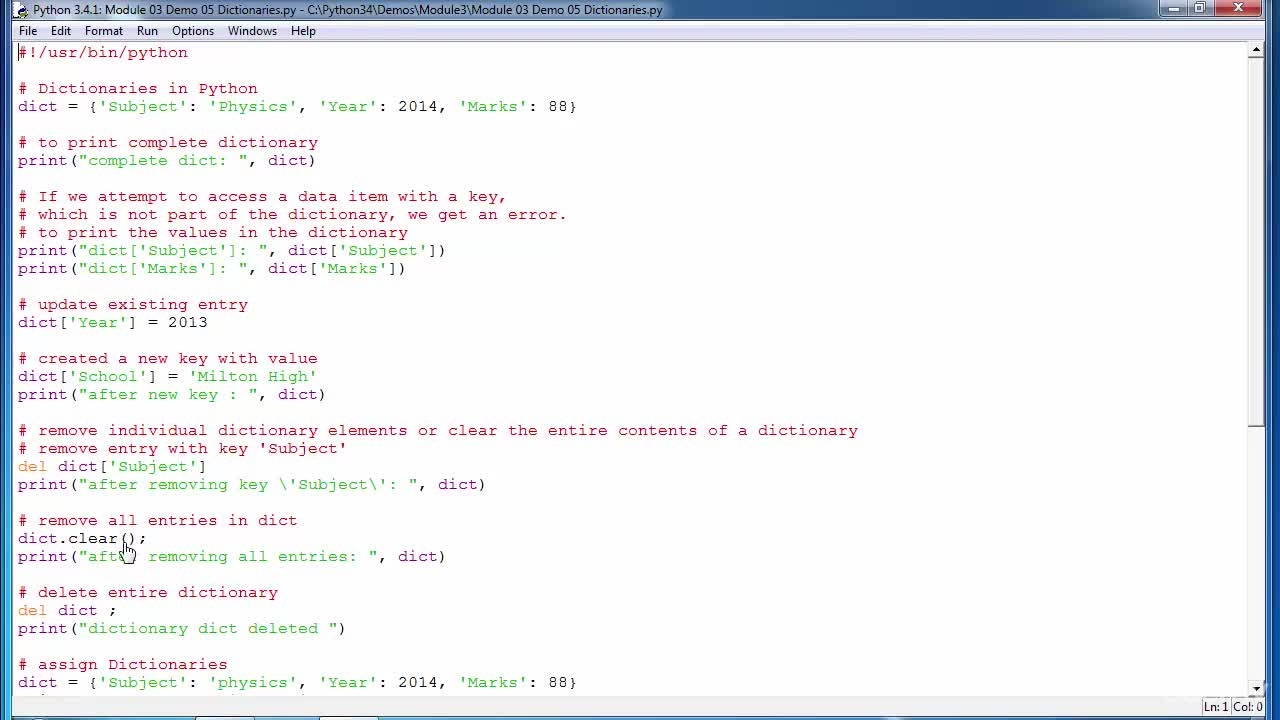
Task: Open the Run menu
Action: pyautogui.click(x=147, y=31)
